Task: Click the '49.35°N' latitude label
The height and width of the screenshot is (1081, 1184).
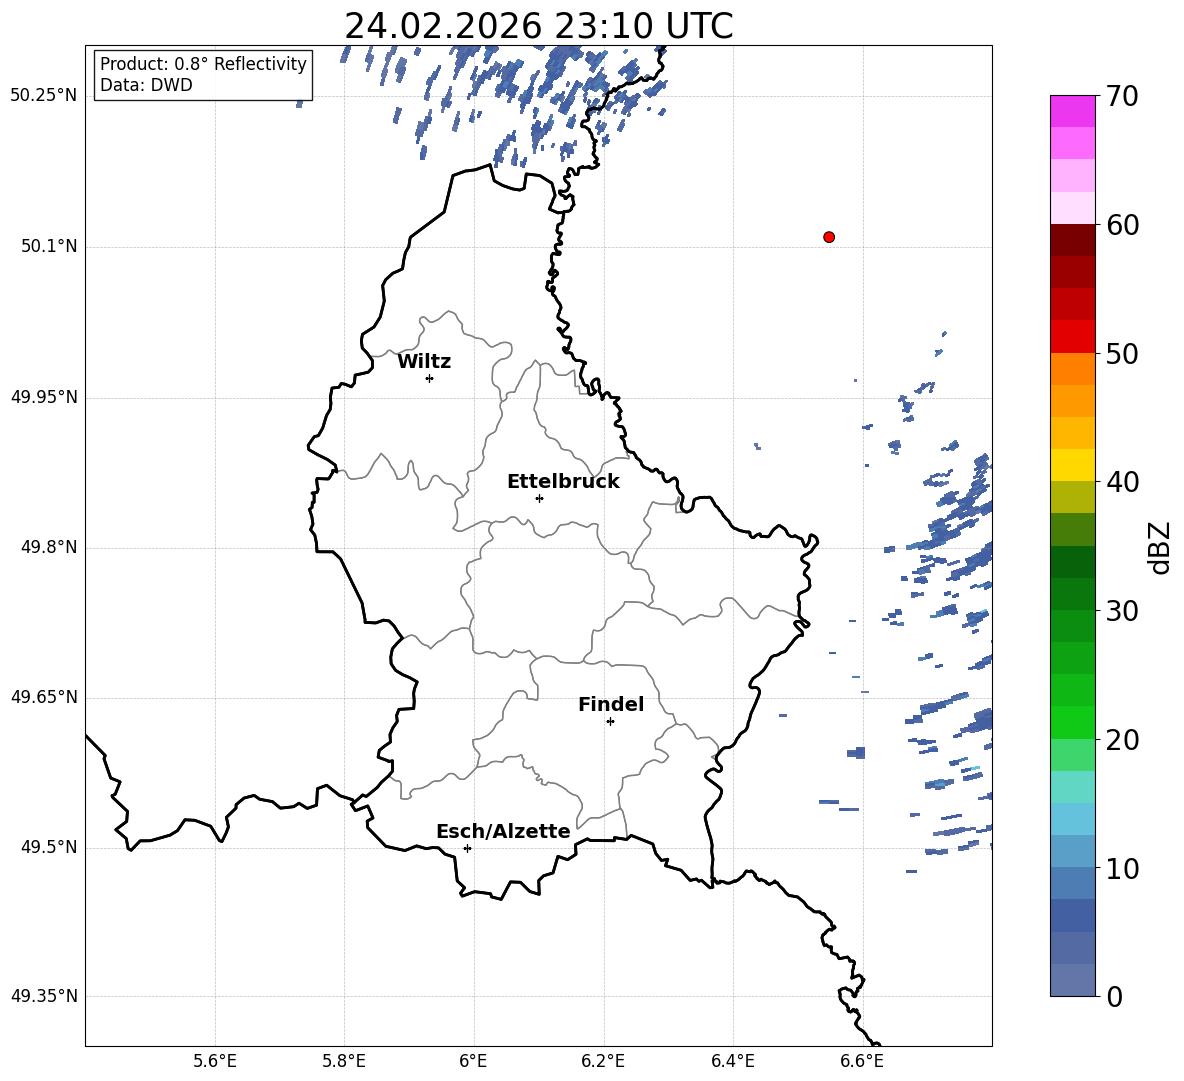Action: click(44, 996)
